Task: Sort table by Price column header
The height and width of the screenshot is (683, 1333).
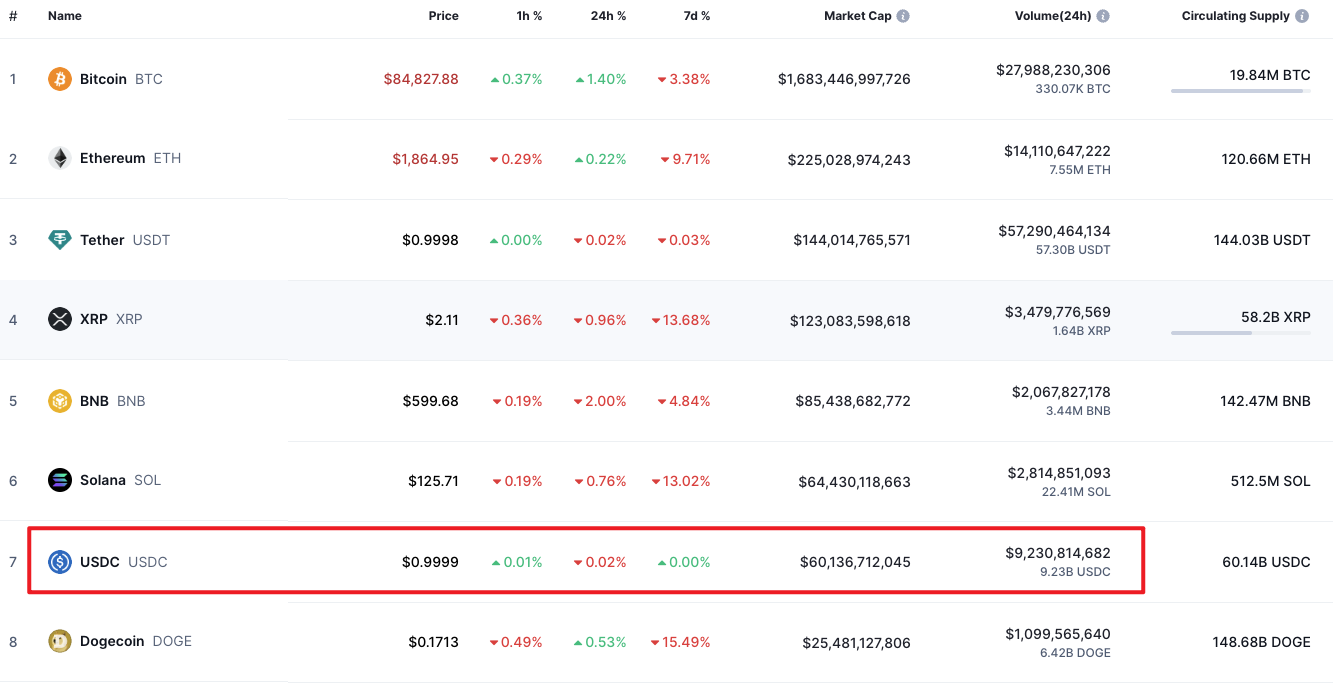Action: click(x=443, y=16)
